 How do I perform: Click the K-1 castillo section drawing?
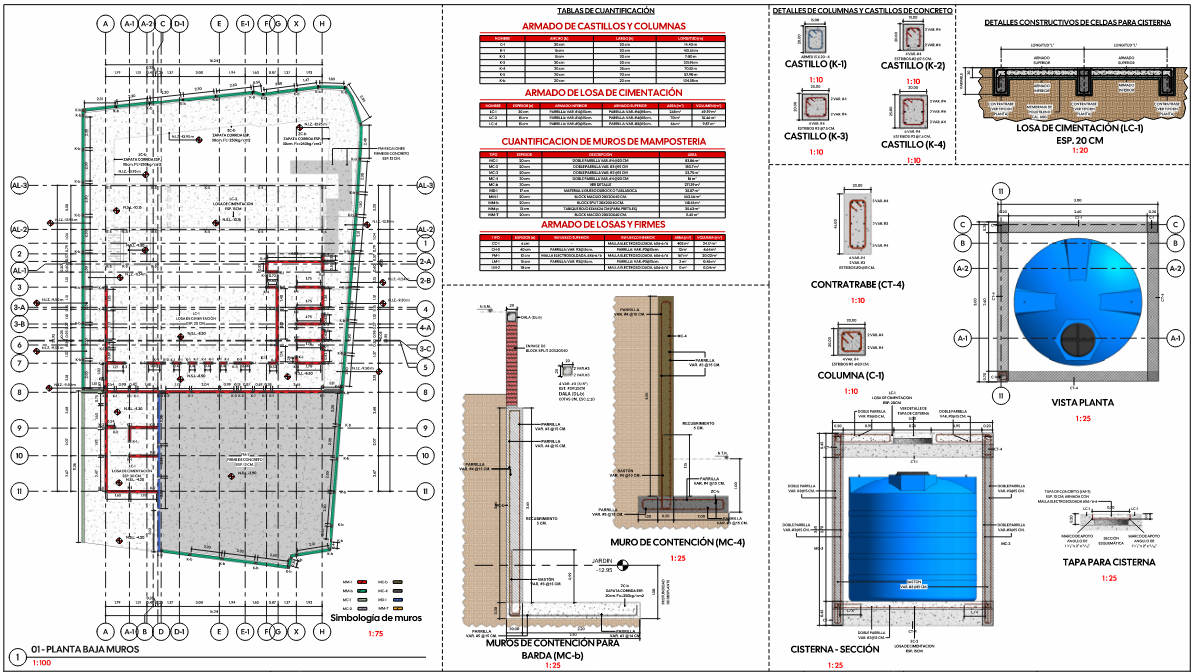[815, 40]
